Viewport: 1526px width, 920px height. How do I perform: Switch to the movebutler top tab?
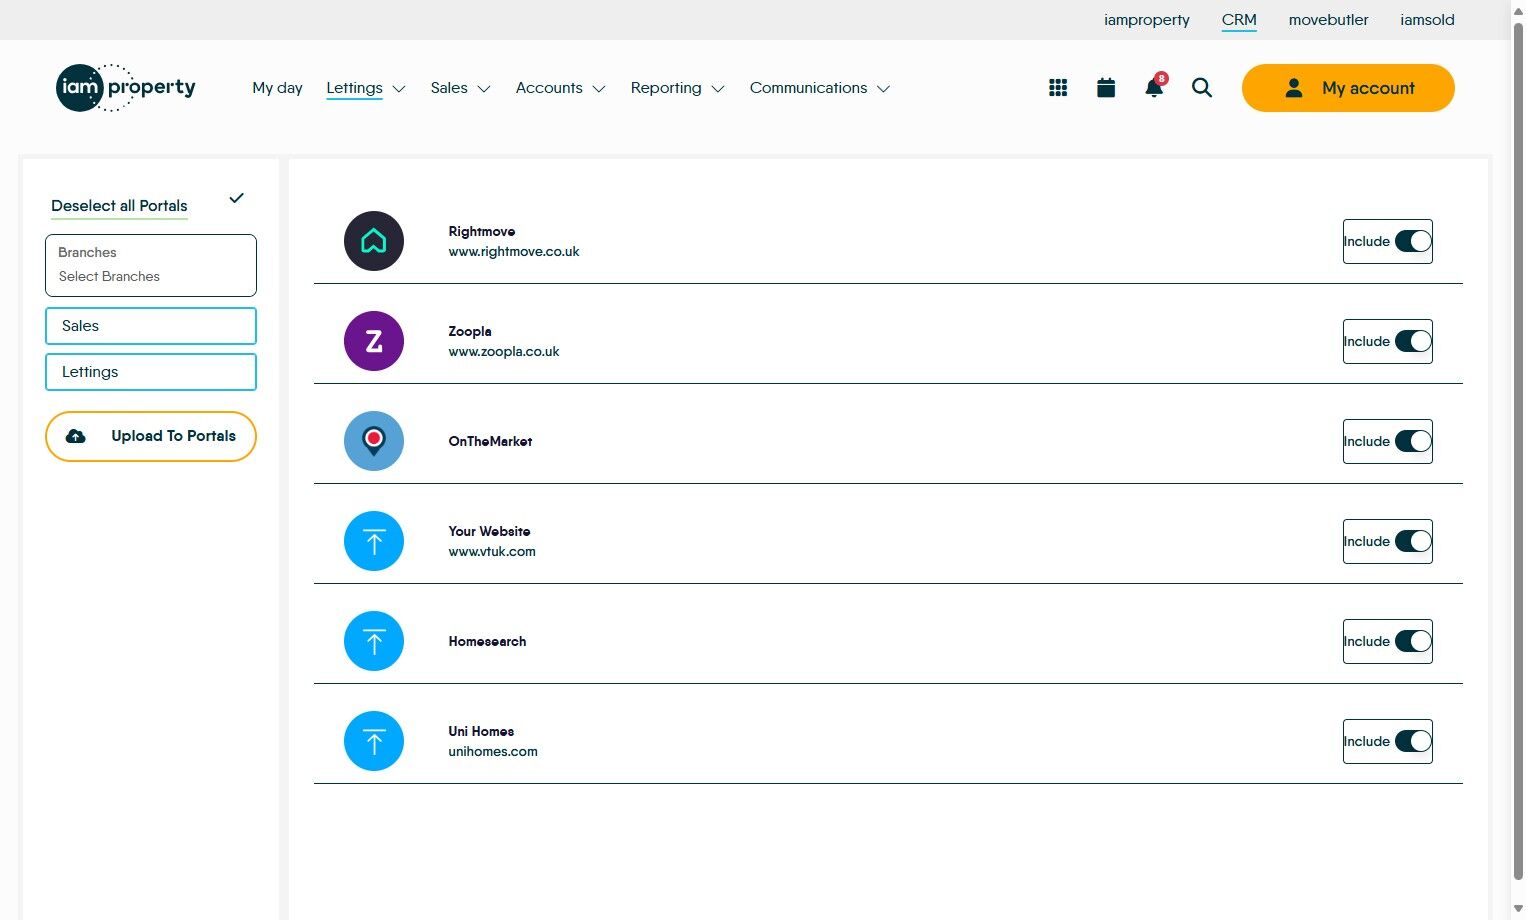point(1328,20)
